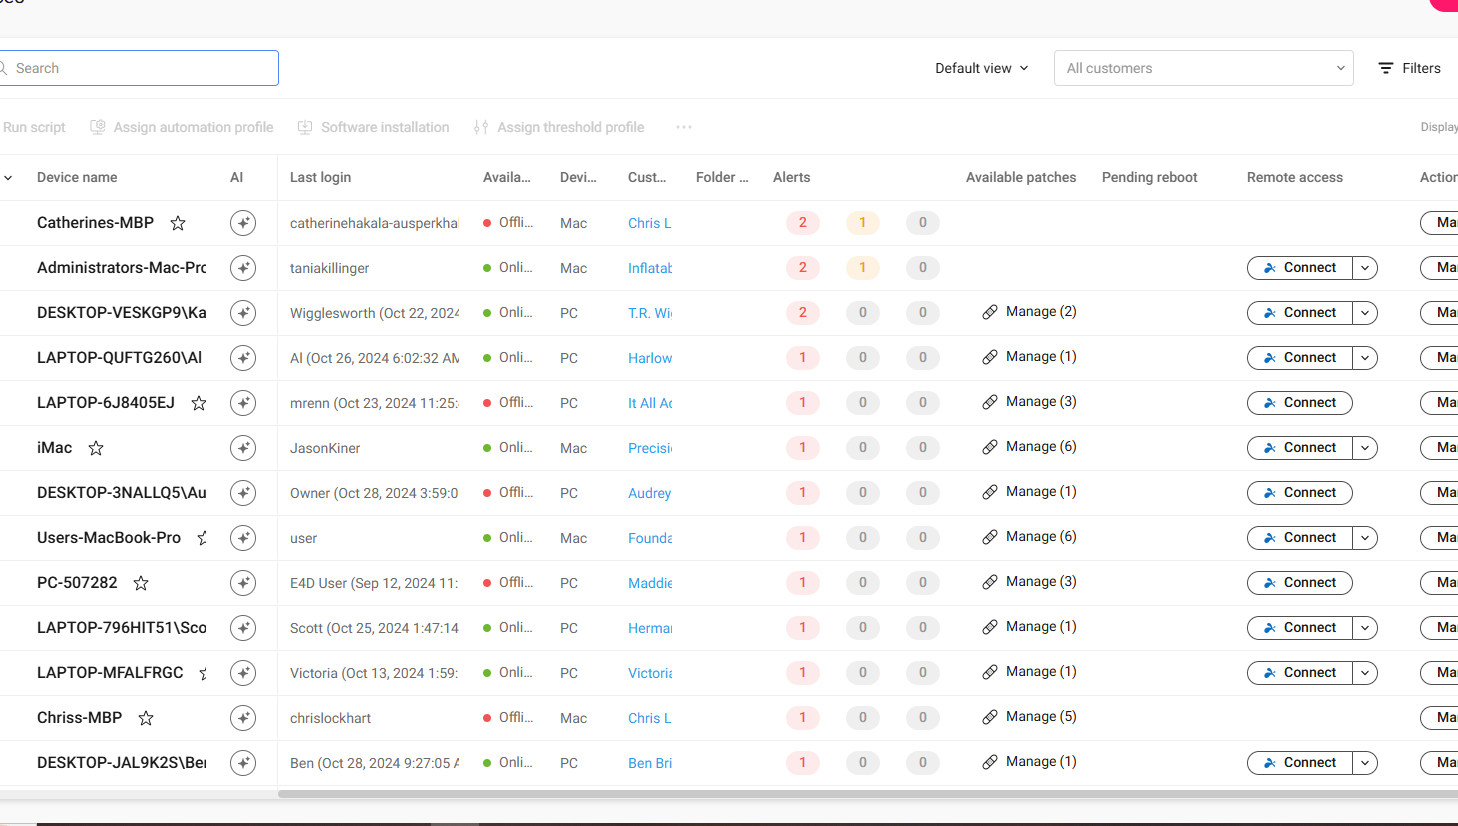This screenshot has width=1458, height=826.
Task: Open Manage (5) patches for Chriss-MBP
Action: (x=1029, y=717)
